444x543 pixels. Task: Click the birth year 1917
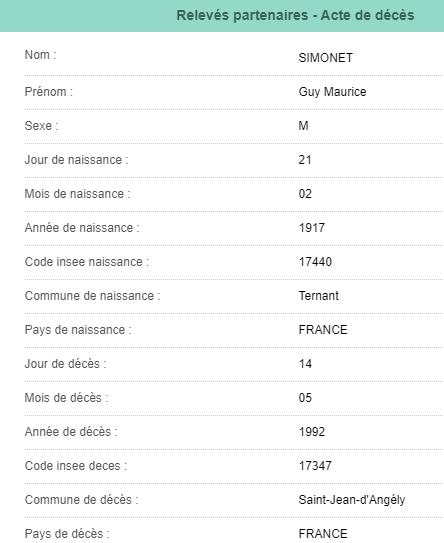(312, 228)
